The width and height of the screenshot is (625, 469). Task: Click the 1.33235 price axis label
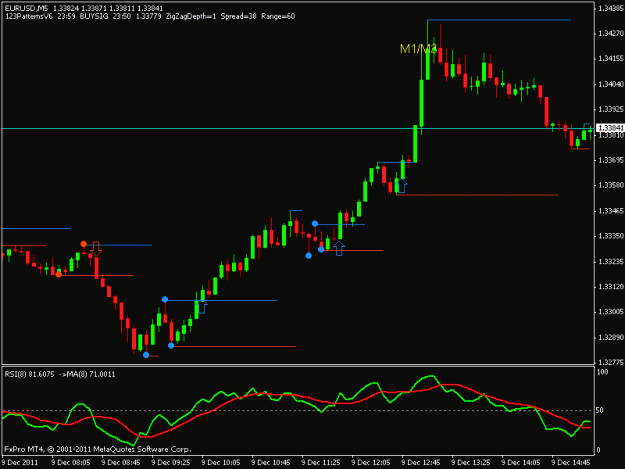pyautogui.click(x=611, y=261)
